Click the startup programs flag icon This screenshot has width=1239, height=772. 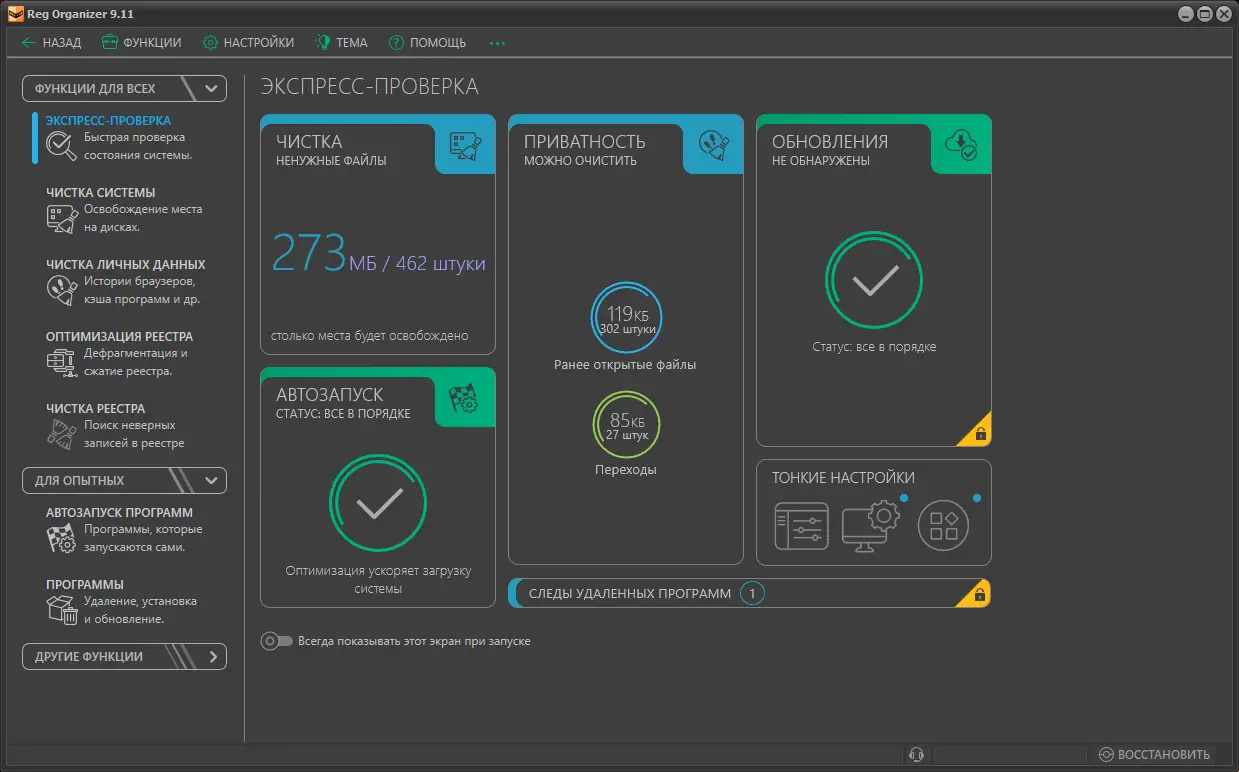coord(61,539)
